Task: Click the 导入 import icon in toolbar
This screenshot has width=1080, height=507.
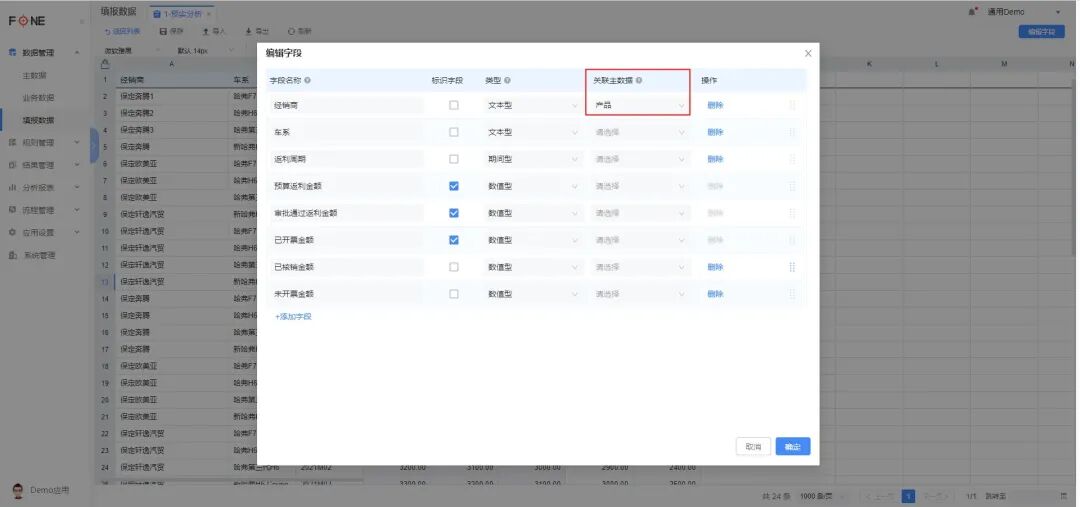Action: [205, 32]
